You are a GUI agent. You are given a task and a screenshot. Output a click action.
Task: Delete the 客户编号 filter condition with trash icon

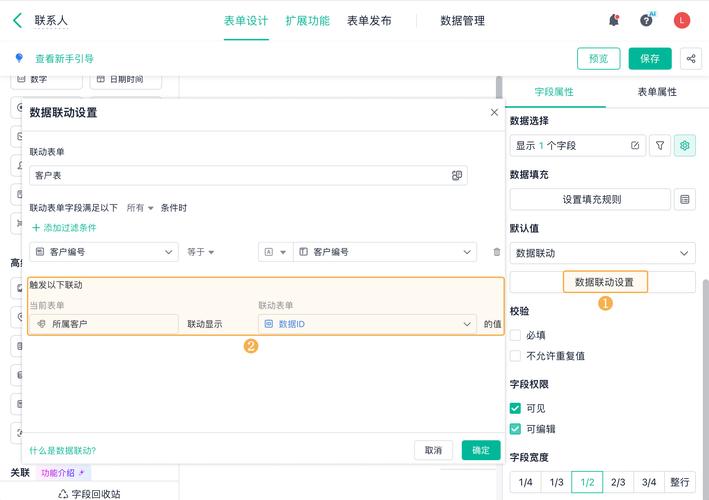tap(496, 252)
